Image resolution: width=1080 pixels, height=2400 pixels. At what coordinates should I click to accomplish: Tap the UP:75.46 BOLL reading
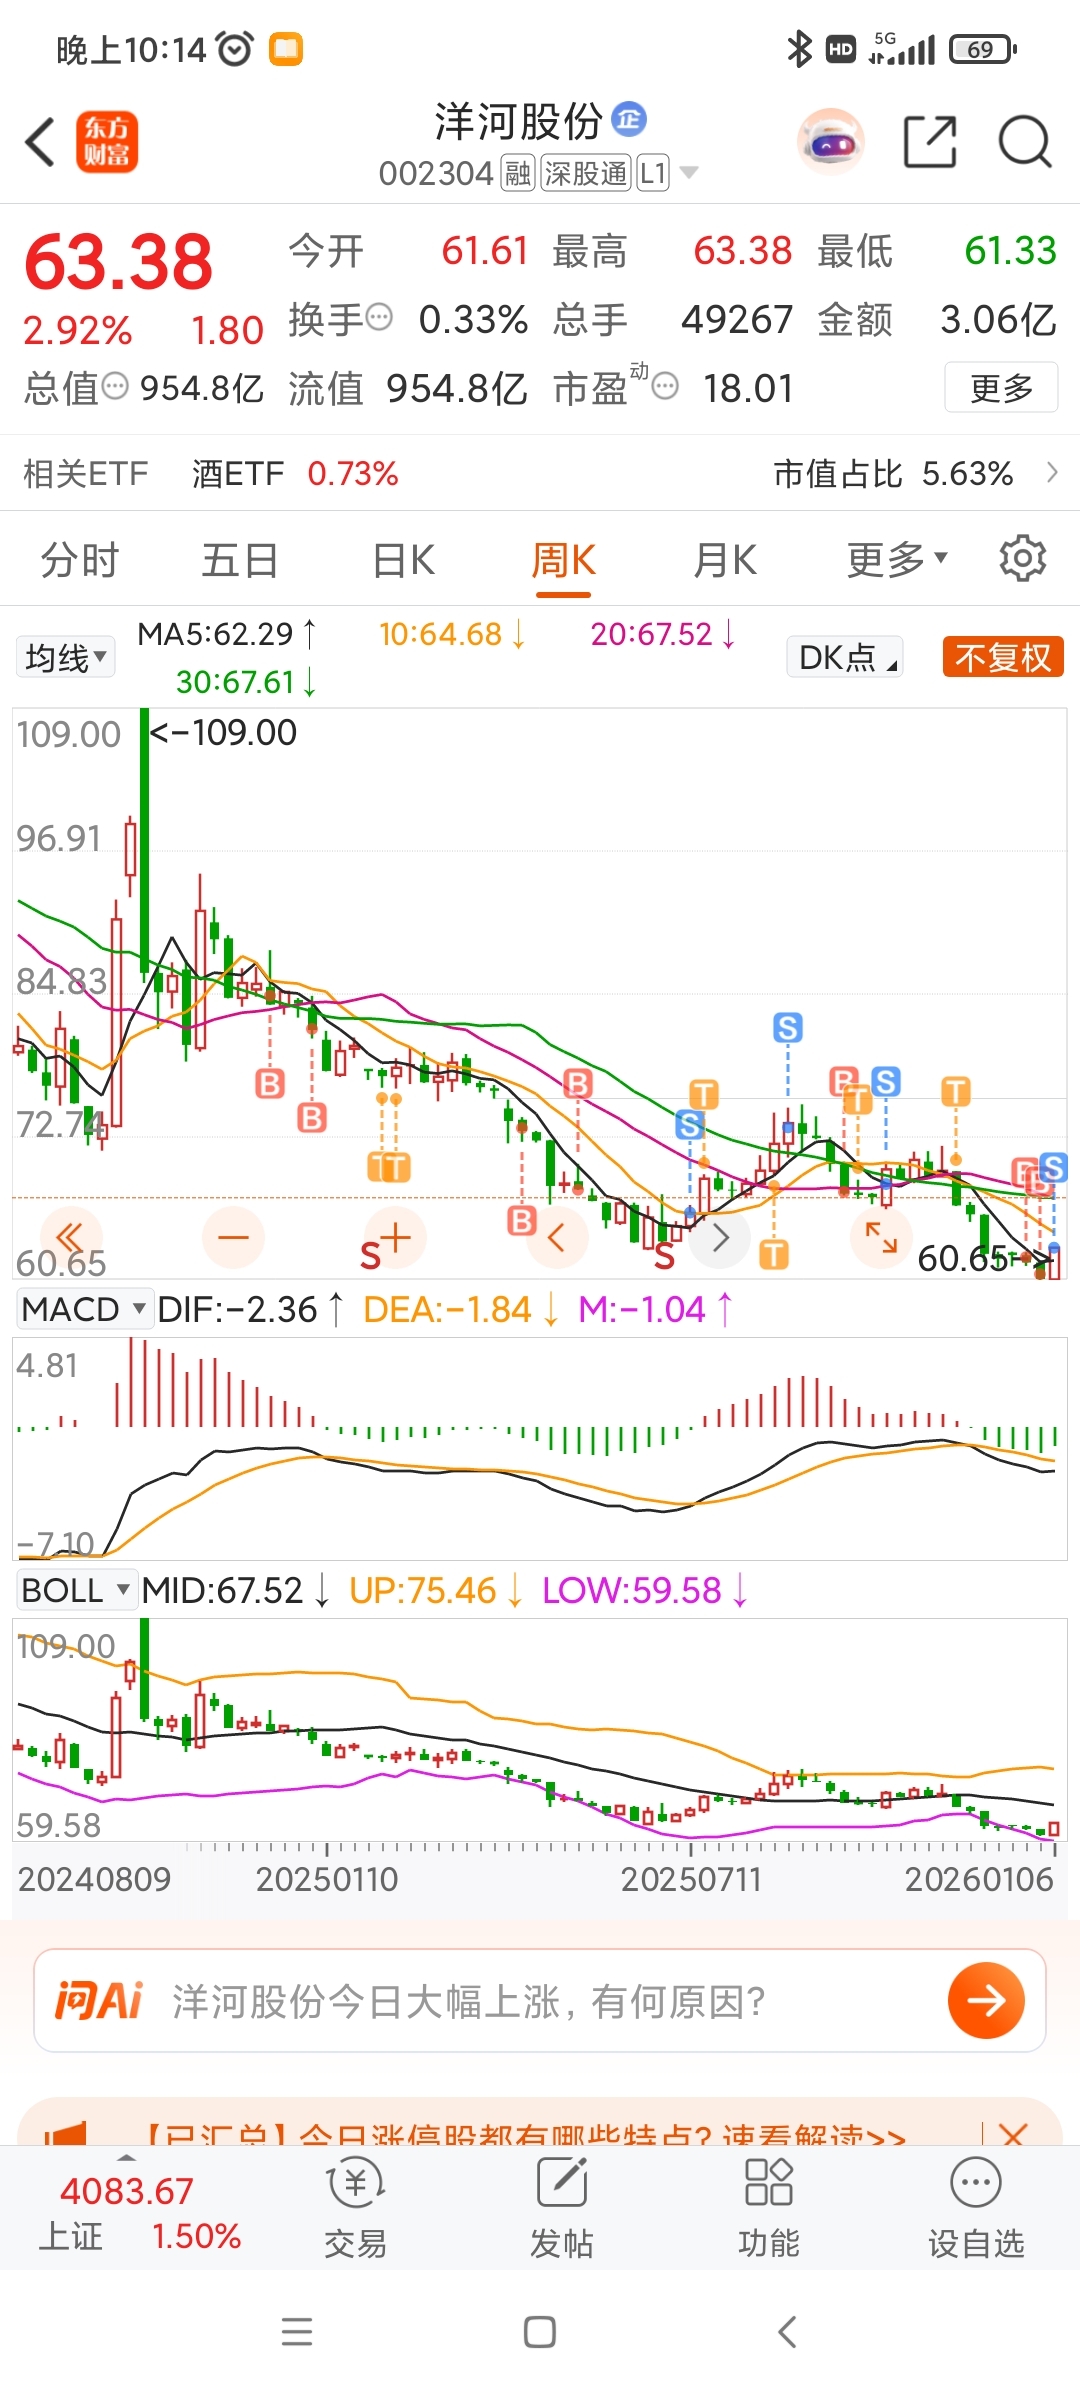[x=435, y=1590]
